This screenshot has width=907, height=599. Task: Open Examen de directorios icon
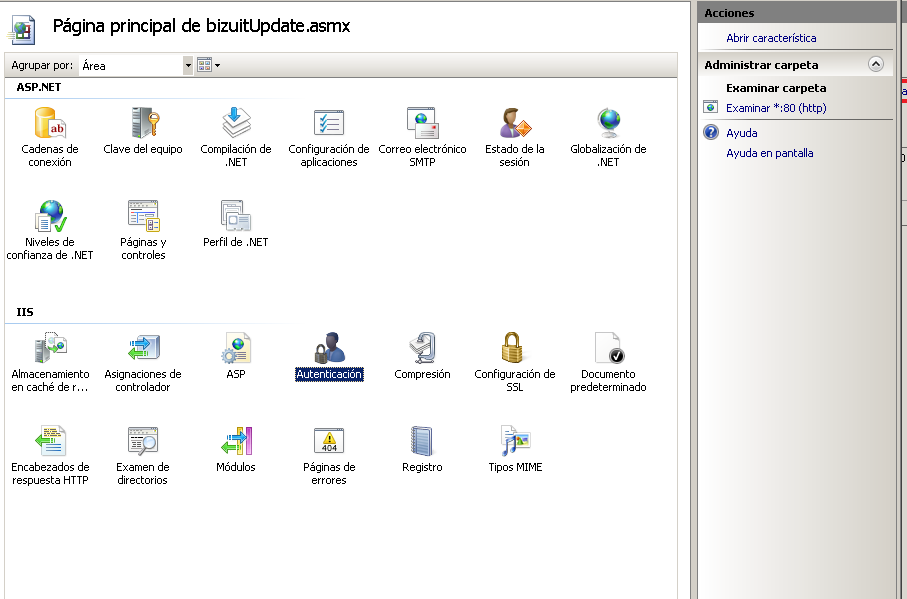click(x=143, y=441)
